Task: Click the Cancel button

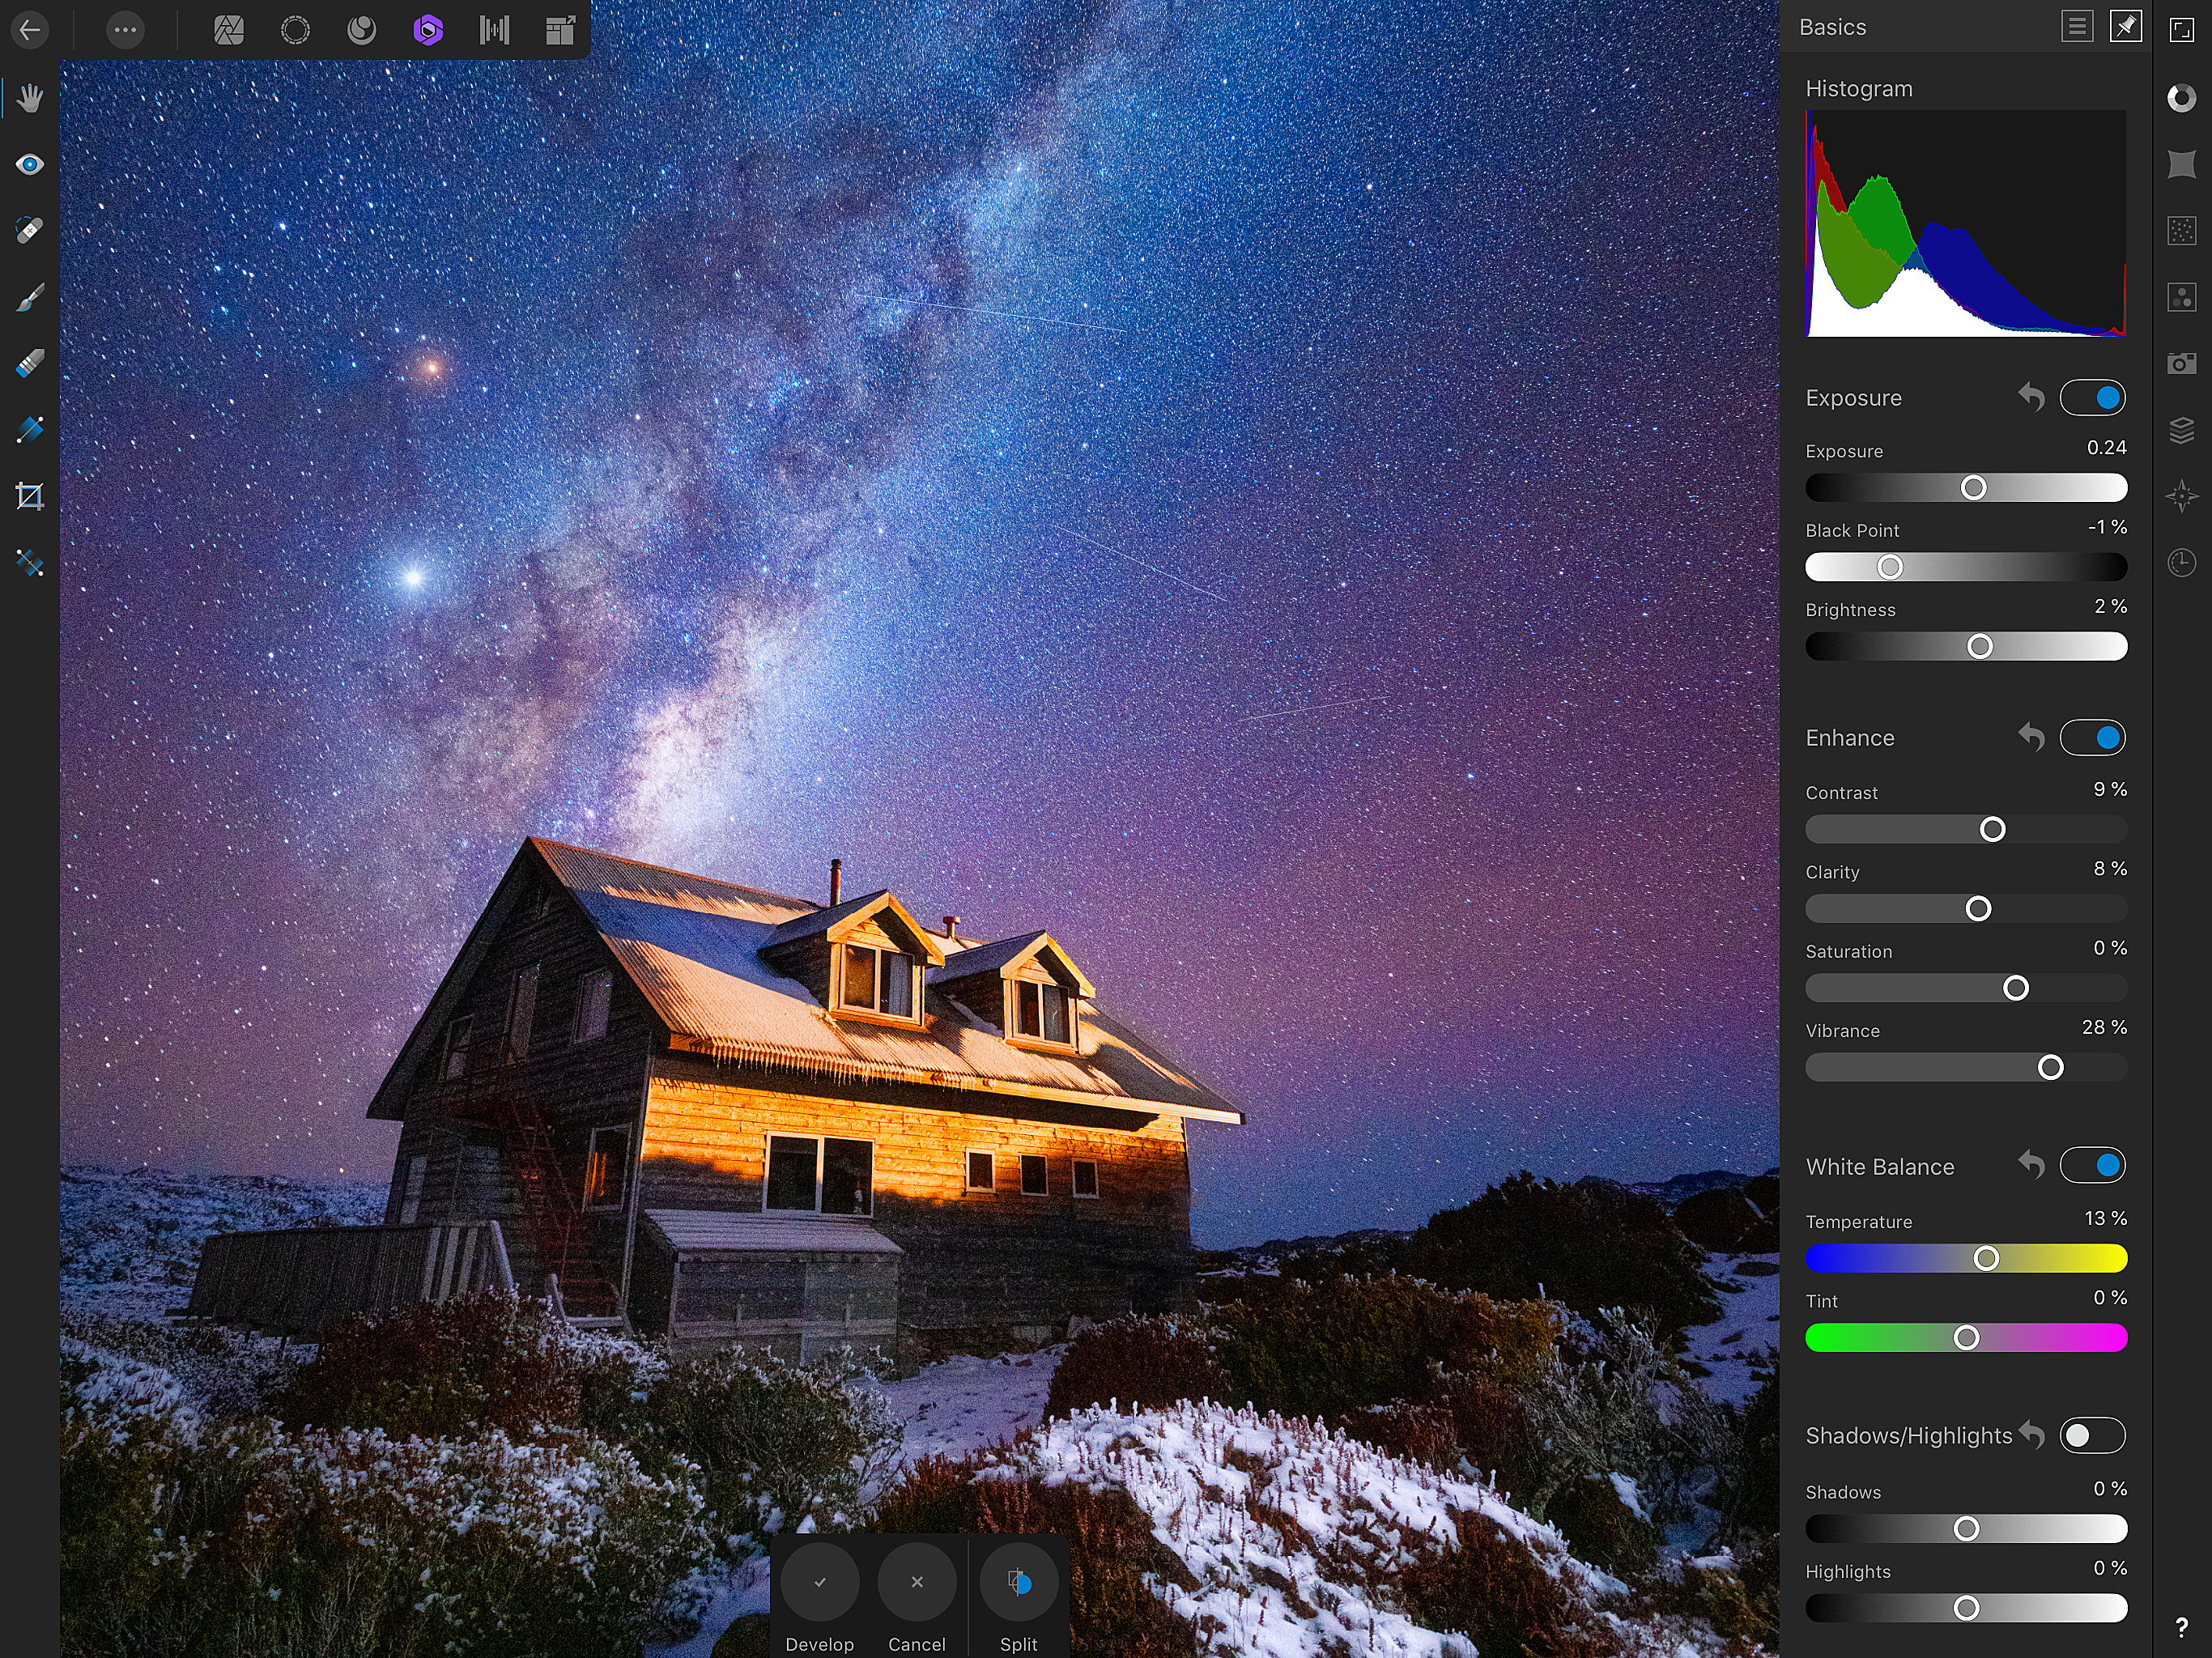Action: click(x=916, y=1582)
